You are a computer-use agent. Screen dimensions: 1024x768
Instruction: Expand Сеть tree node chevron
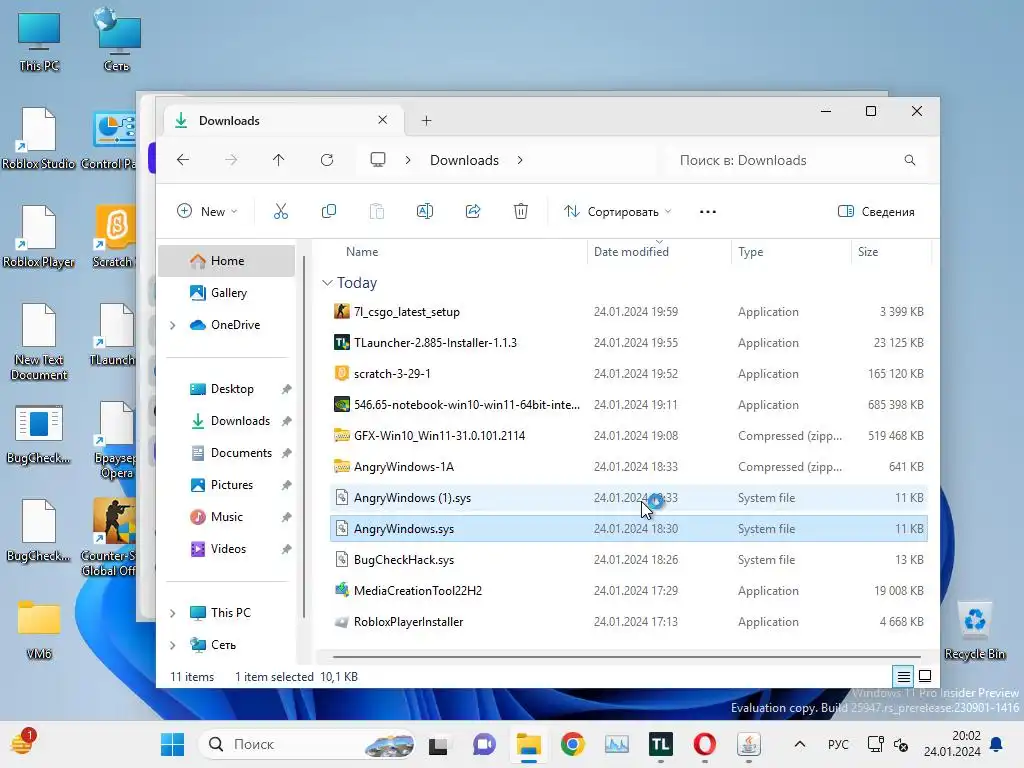(172, 645)
